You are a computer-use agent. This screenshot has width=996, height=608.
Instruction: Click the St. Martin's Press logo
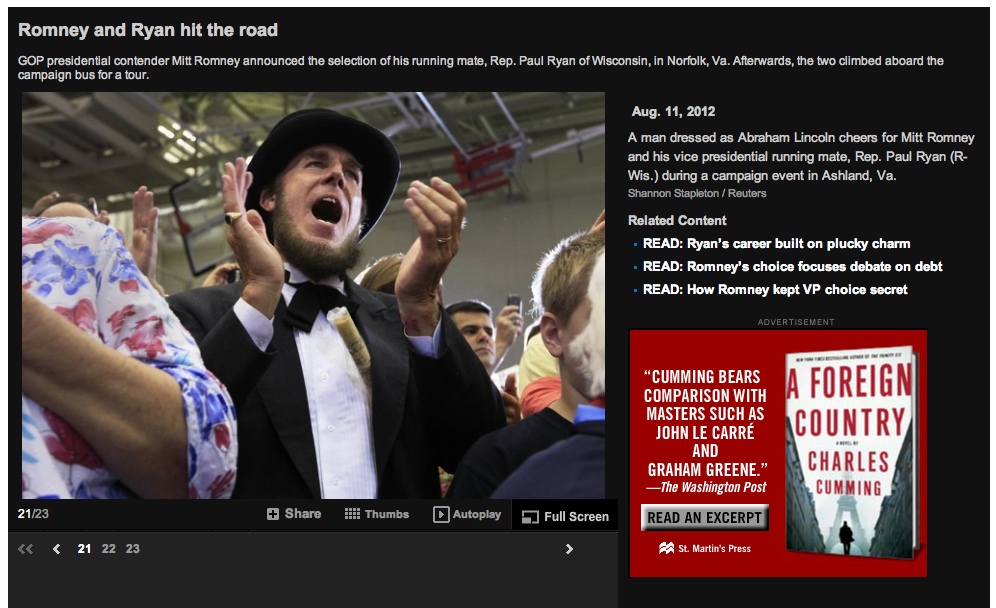pos(704,548)
